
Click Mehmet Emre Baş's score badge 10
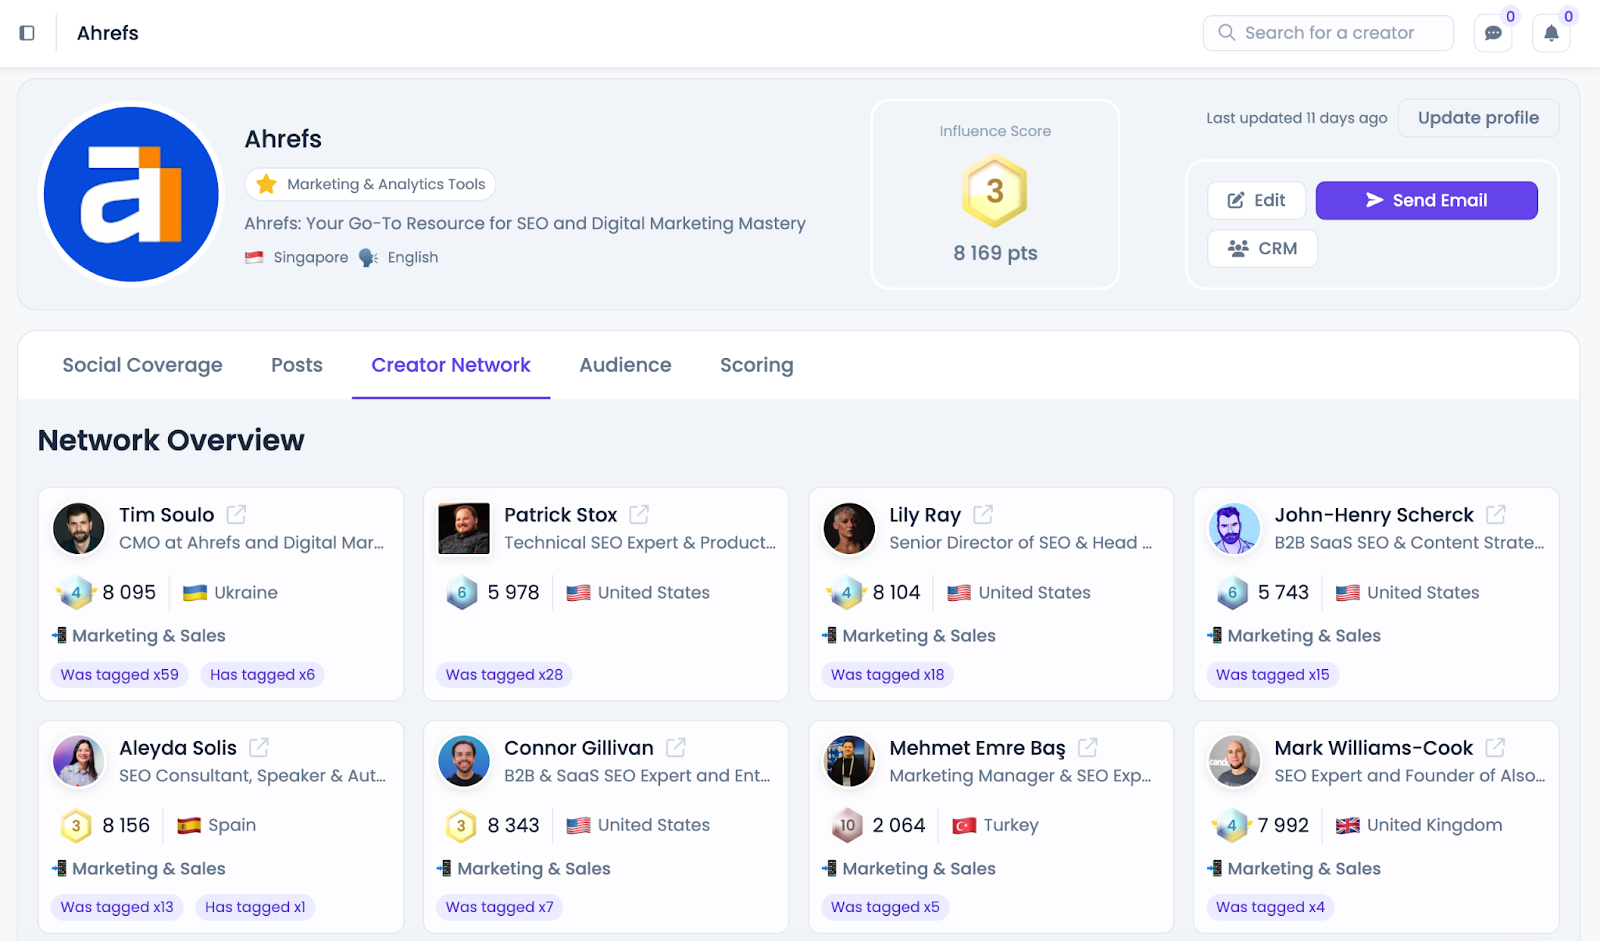click(847, 825)
